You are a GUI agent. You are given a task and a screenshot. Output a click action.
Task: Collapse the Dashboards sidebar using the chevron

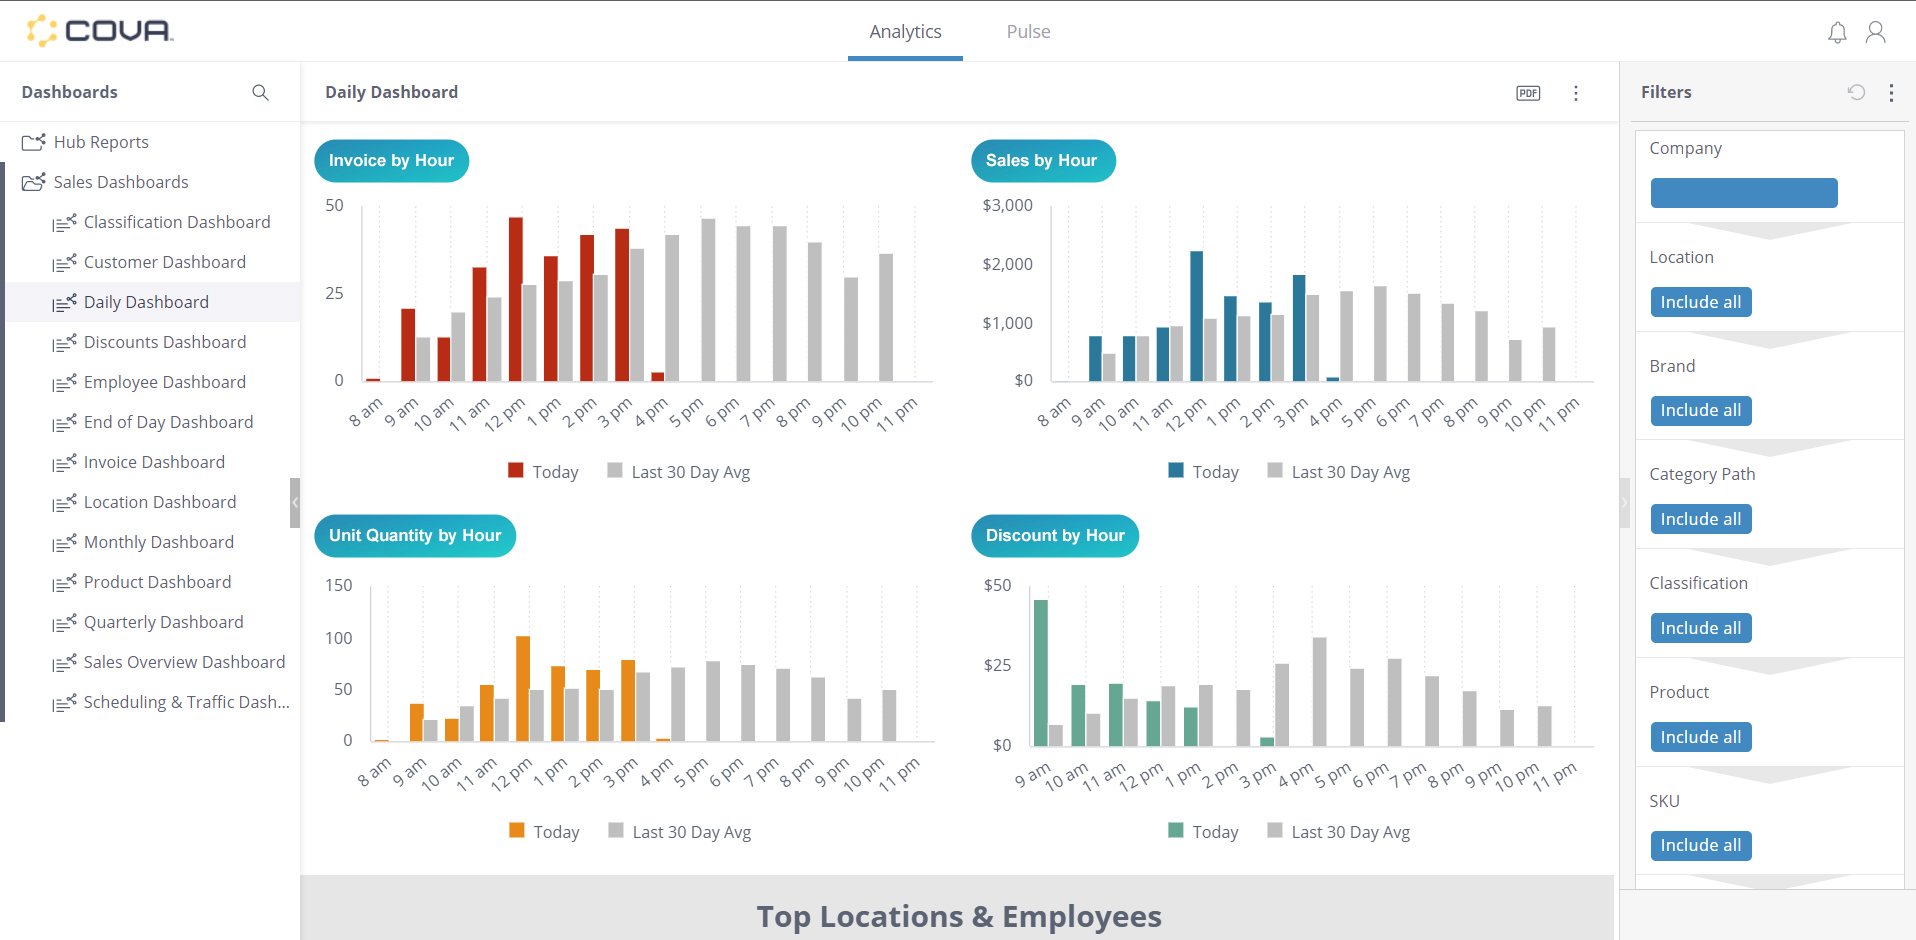pos(297,502)
